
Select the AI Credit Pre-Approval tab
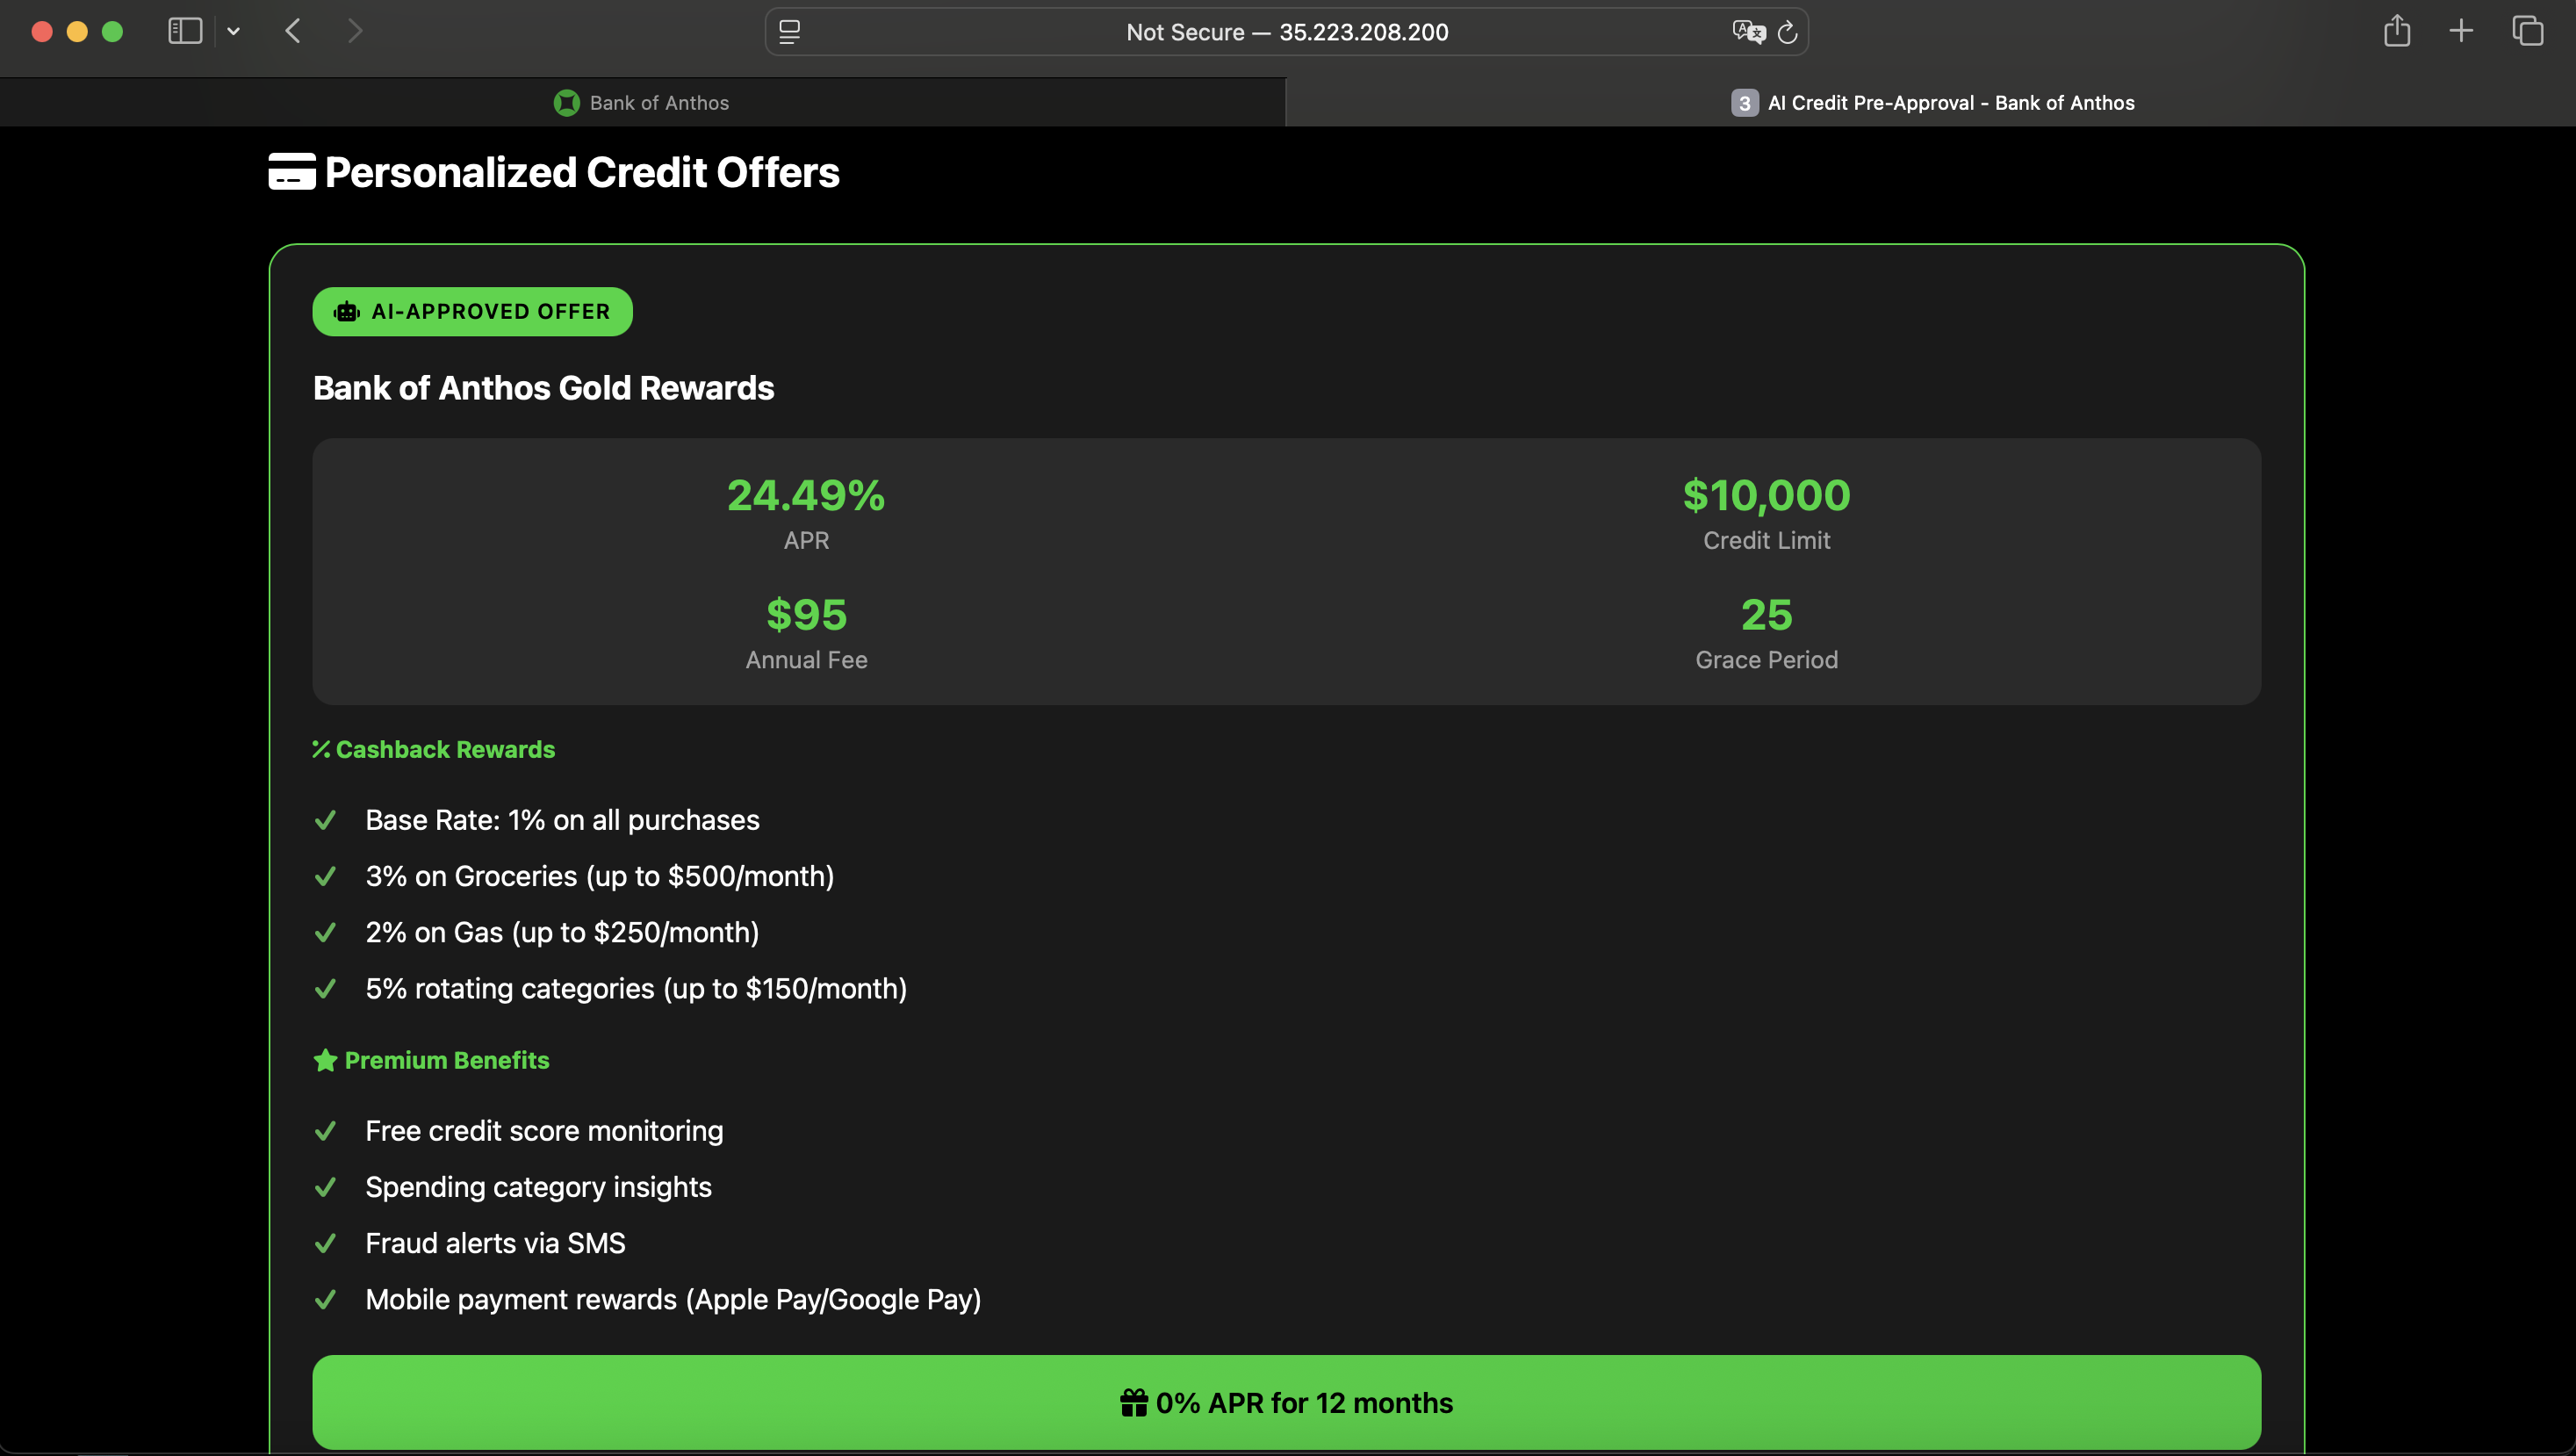pos(1932,103)
